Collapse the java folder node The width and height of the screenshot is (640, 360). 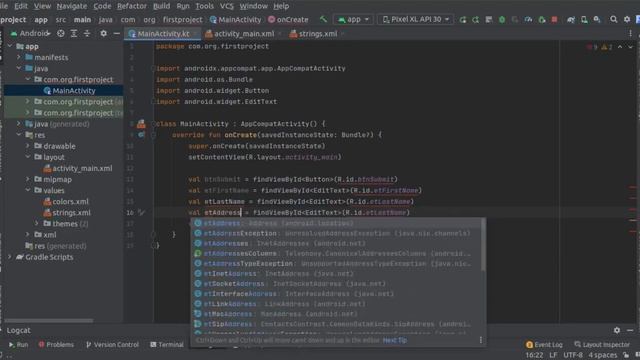tap(19, 68)
